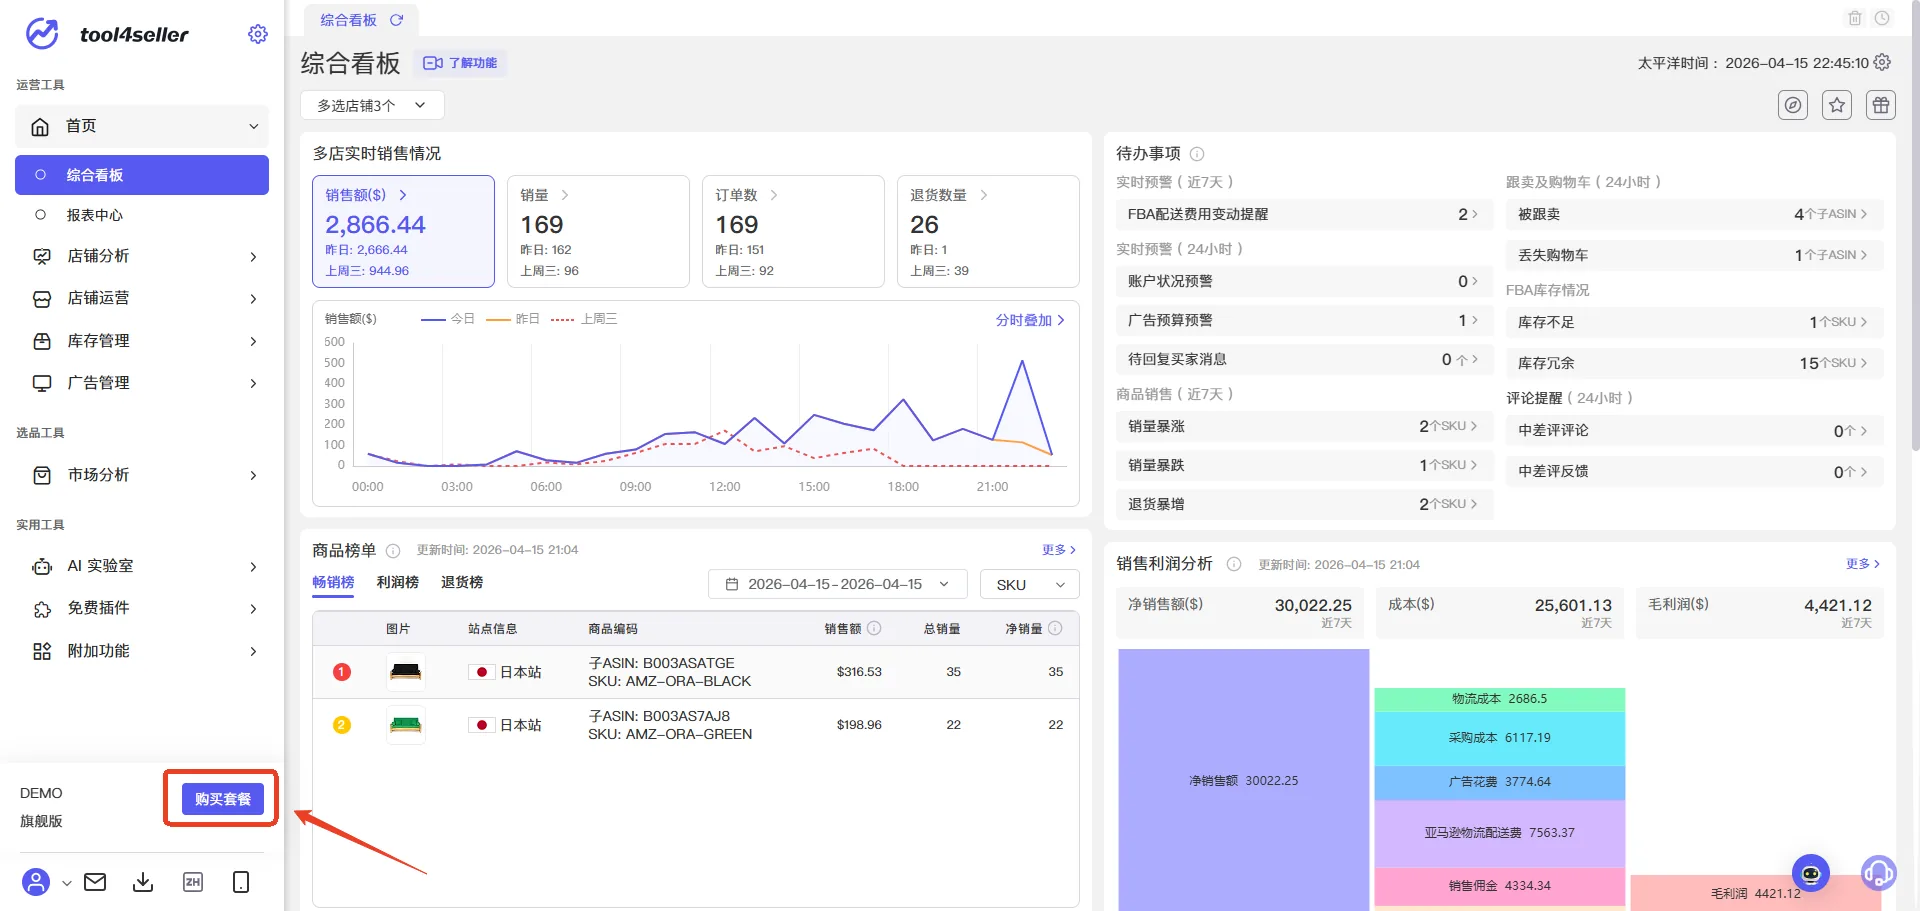Expand the 免费插件 menu
This screenshot has width=1920, height=911.
pos(142,608)
